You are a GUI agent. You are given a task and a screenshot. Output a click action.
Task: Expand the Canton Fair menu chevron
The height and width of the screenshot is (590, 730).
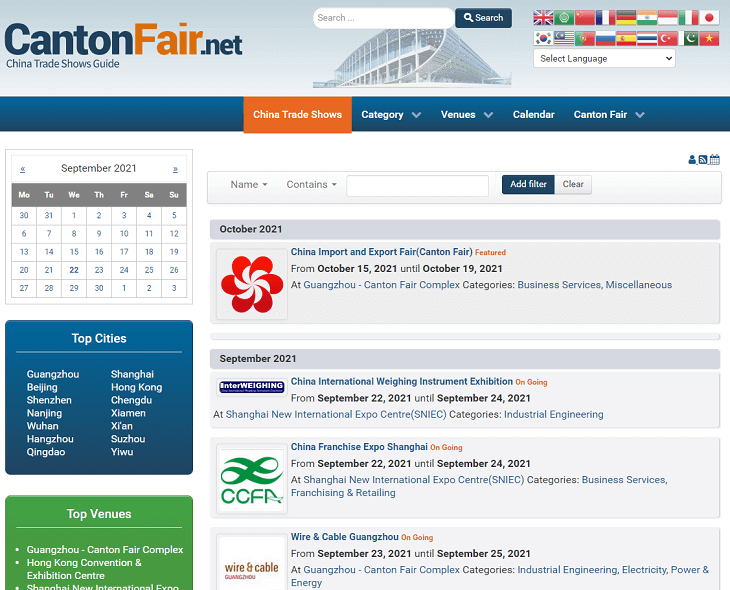point(640,115)
